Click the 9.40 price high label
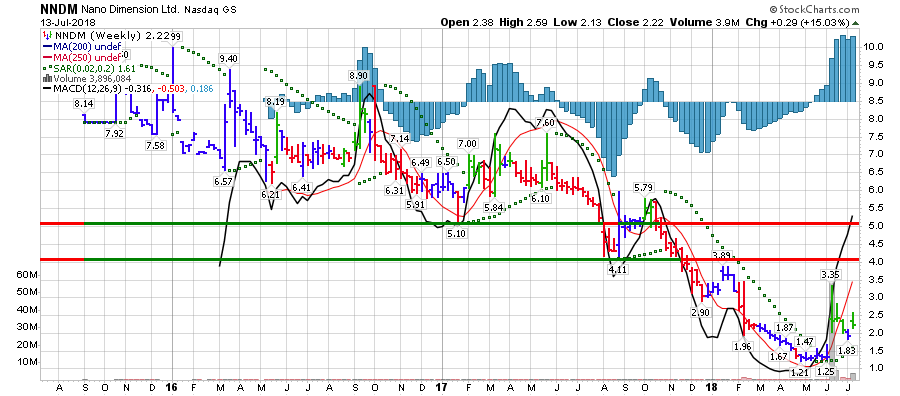 point(228,58)
